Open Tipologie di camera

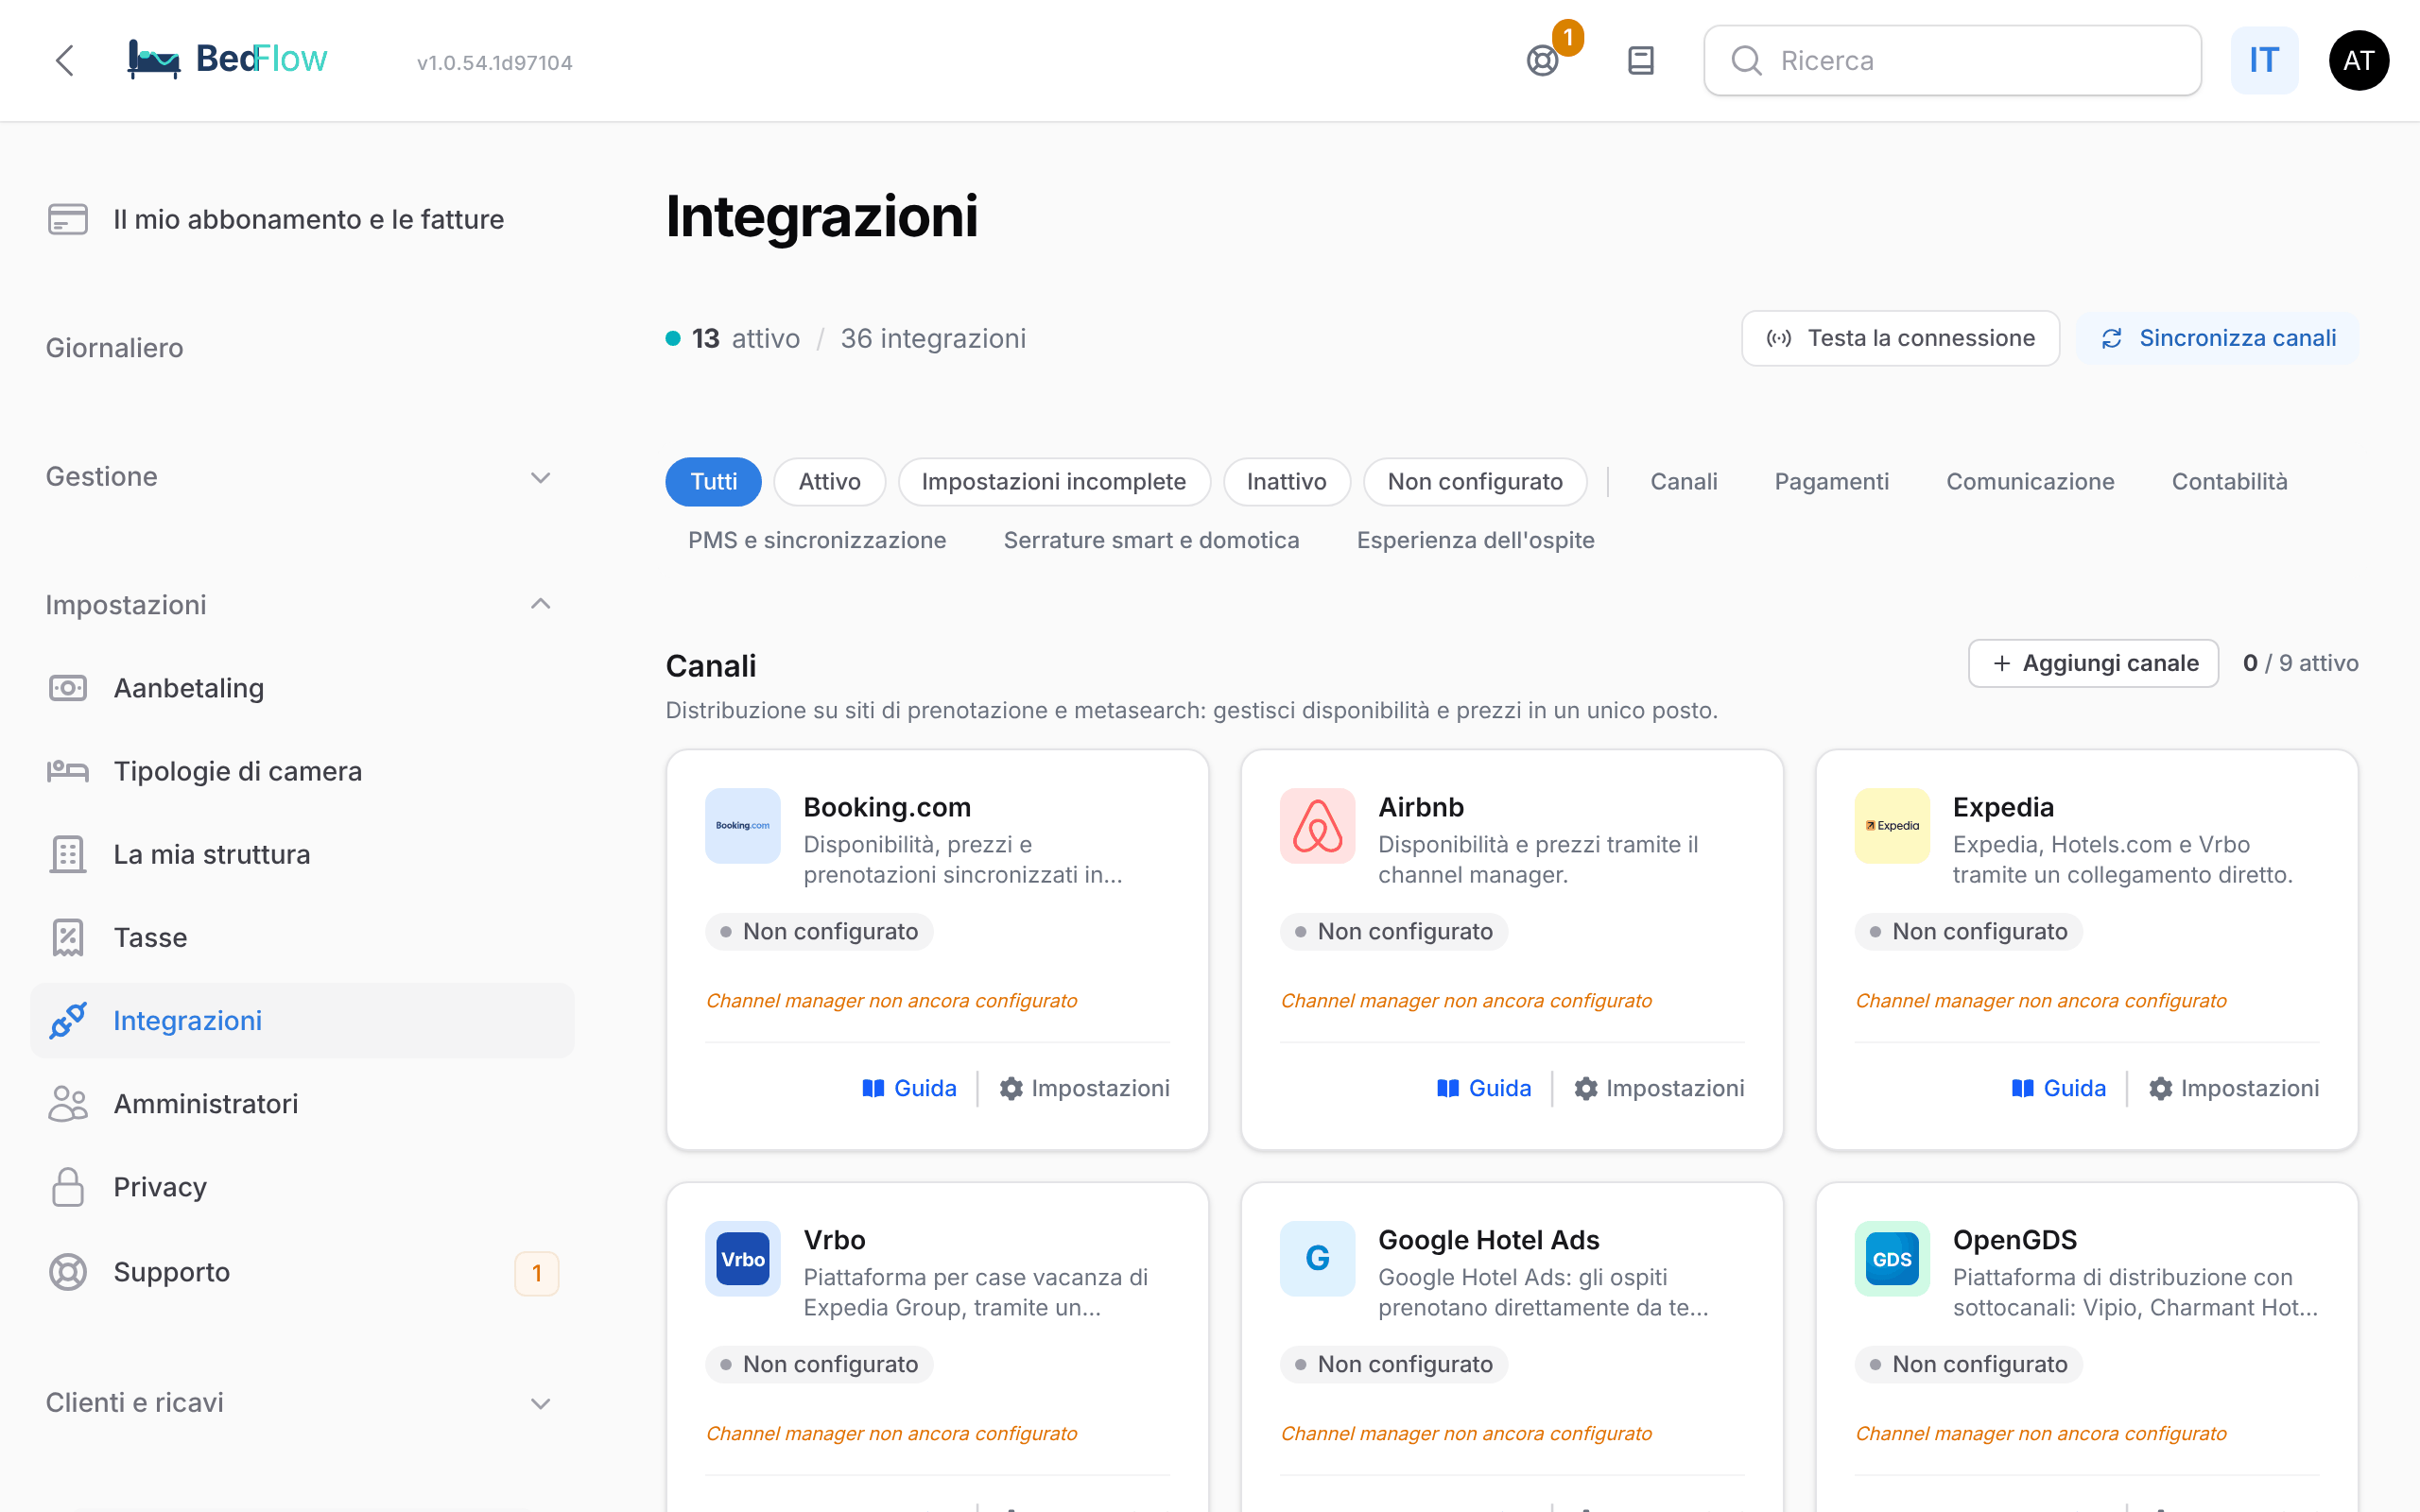(302, 771)
